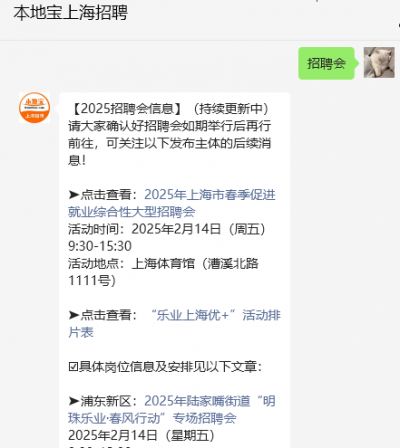Image resolution: width=400 pixels, height=448 pixels.
Task: Click the checkbox symbol before 具体岗位信息
Action: point(73,367)
